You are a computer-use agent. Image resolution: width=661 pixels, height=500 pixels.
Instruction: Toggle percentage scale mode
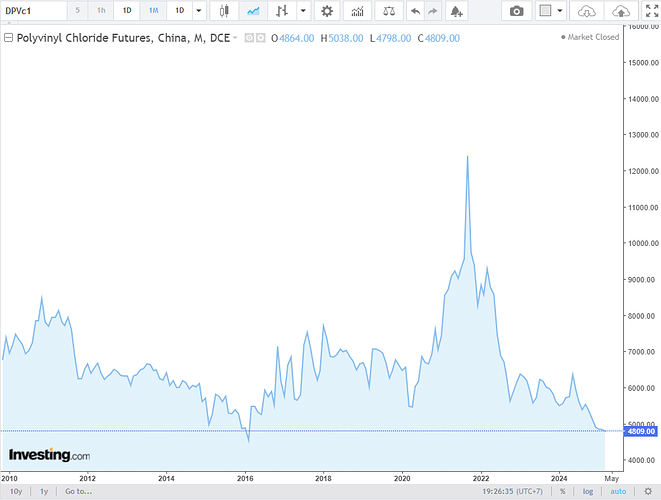[562, 491]
